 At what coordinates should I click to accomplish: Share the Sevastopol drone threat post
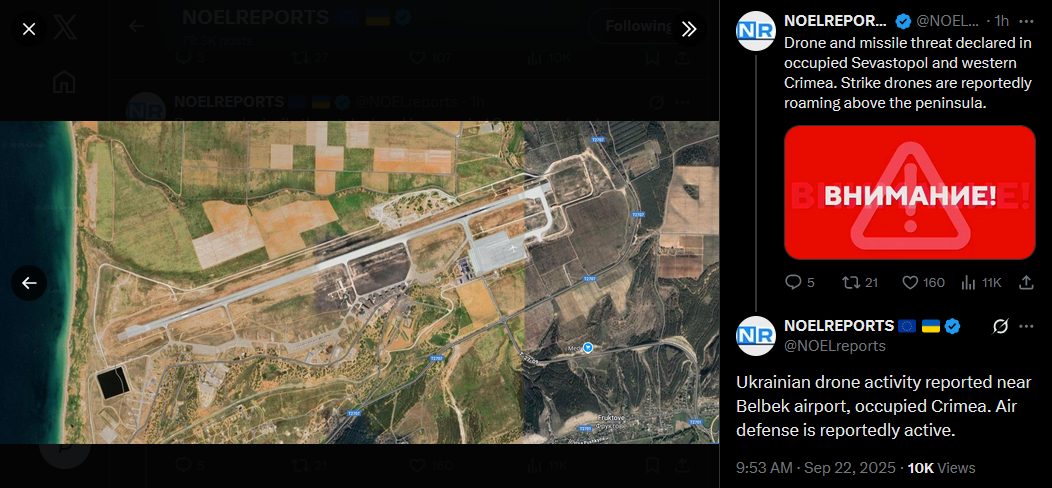click(1026, 283)
